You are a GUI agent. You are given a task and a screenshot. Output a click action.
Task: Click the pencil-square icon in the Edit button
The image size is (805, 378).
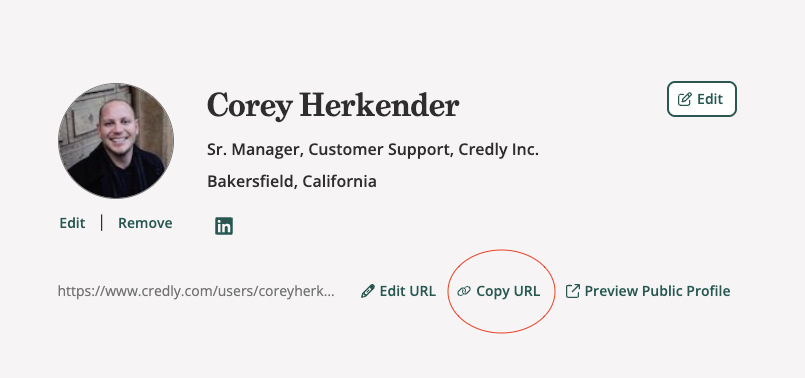(685, 99)
